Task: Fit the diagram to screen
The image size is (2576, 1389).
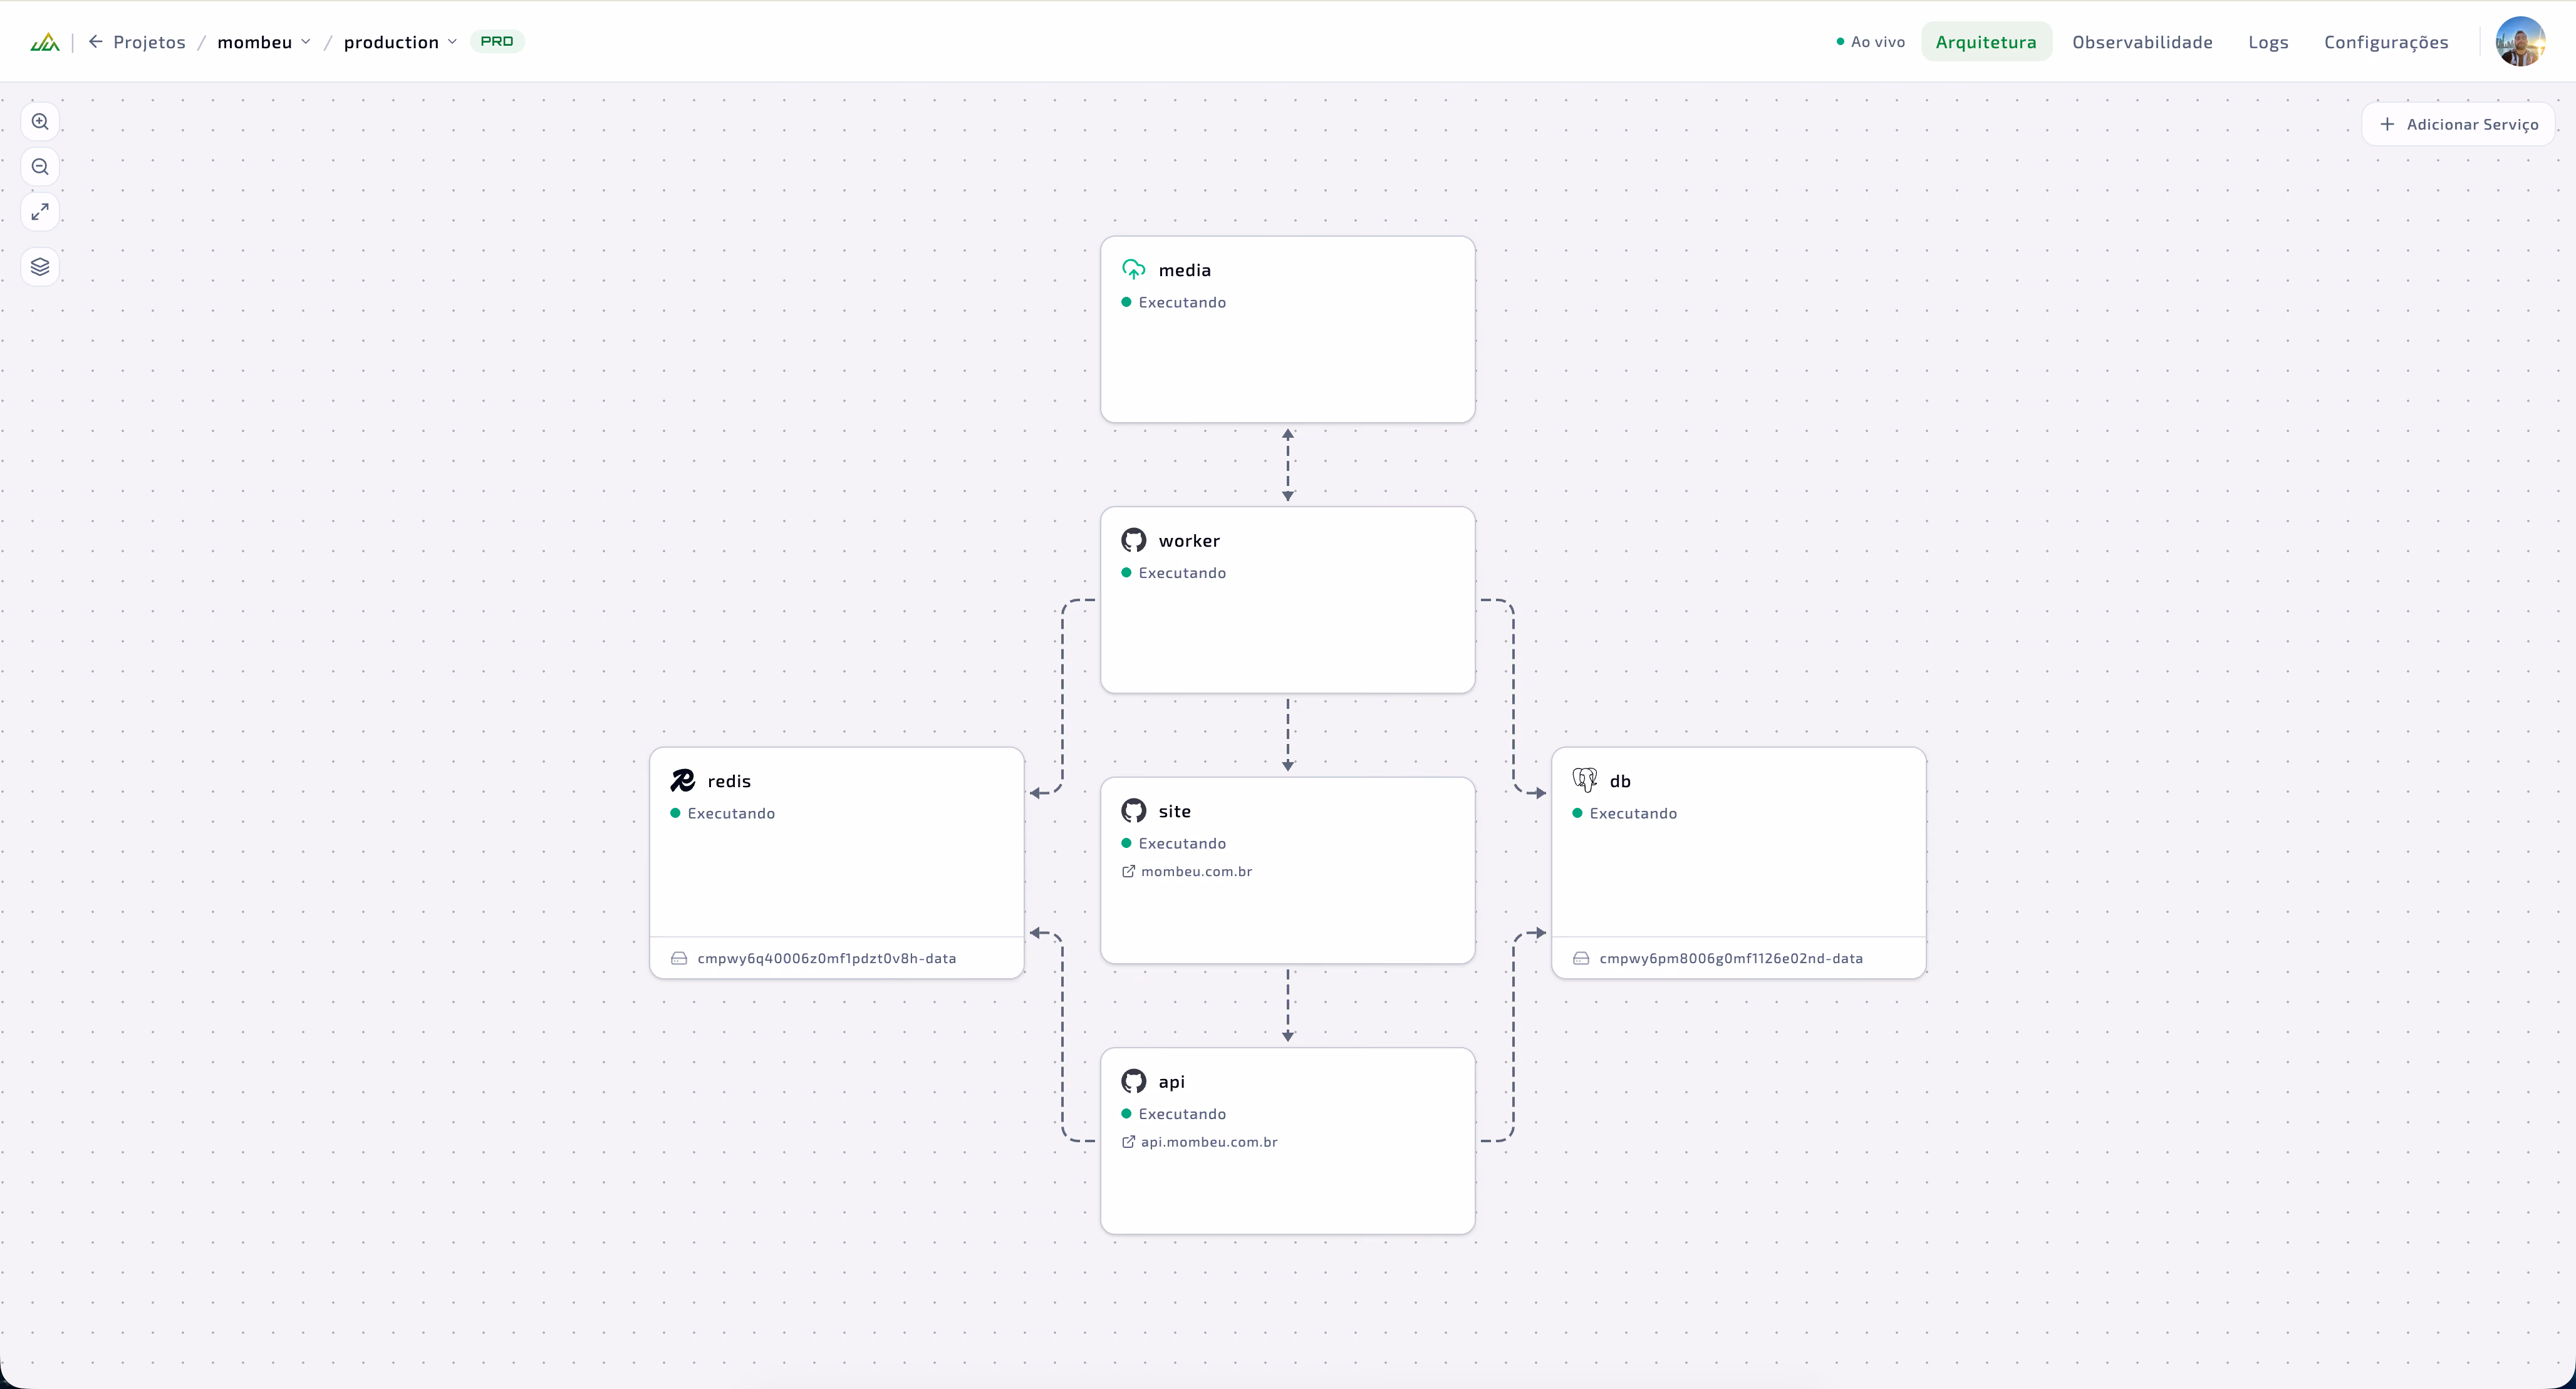Action: (40, 212)
